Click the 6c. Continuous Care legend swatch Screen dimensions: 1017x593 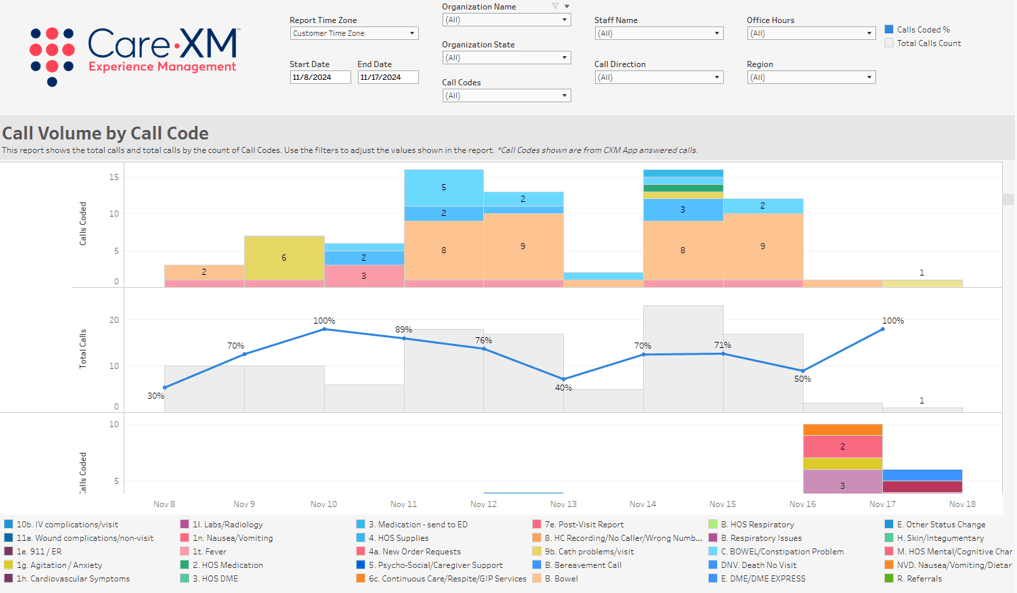361,579
